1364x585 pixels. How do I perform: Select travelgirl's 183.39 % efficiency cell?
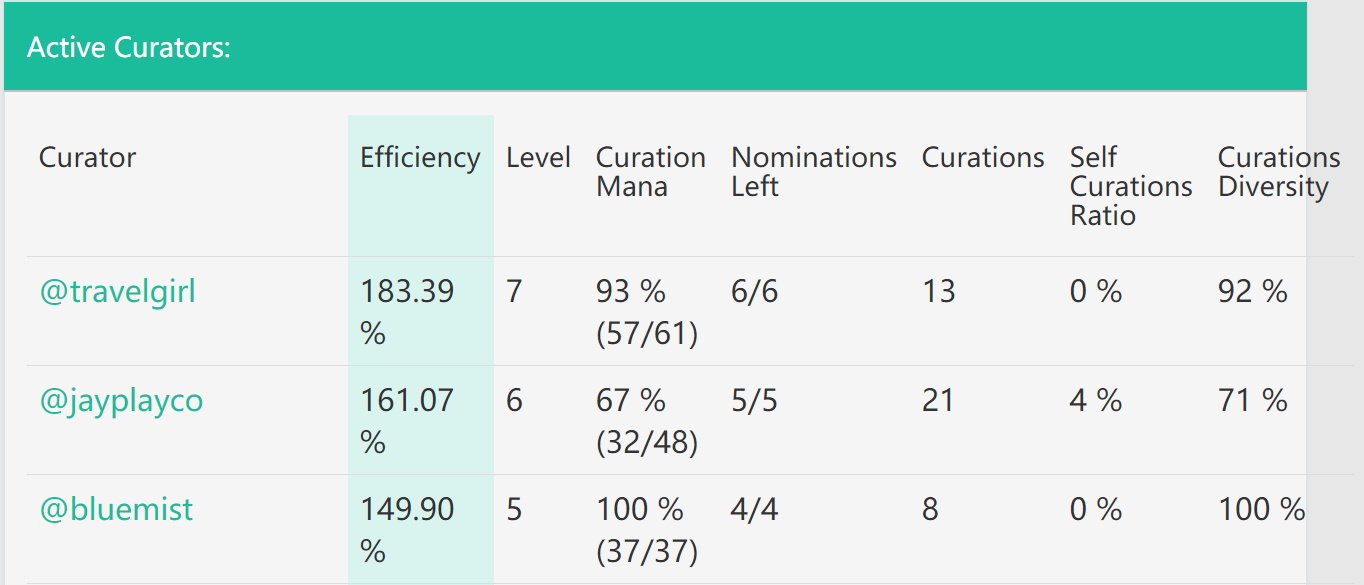pyautogui.click(x=407, y=311)
